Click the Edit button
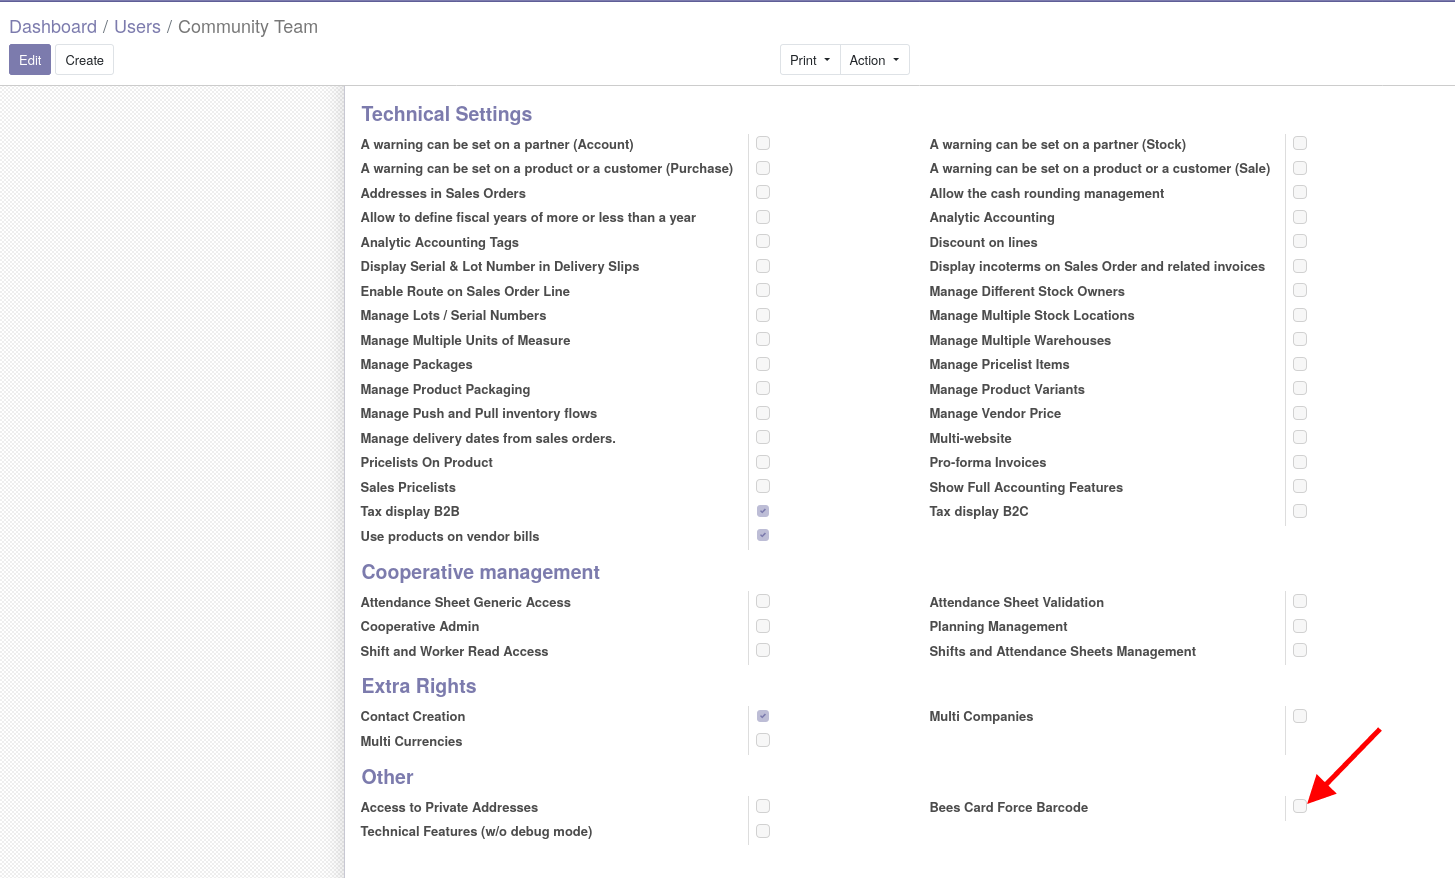Viewport: 1455px width, 878px height. [30, 60]
